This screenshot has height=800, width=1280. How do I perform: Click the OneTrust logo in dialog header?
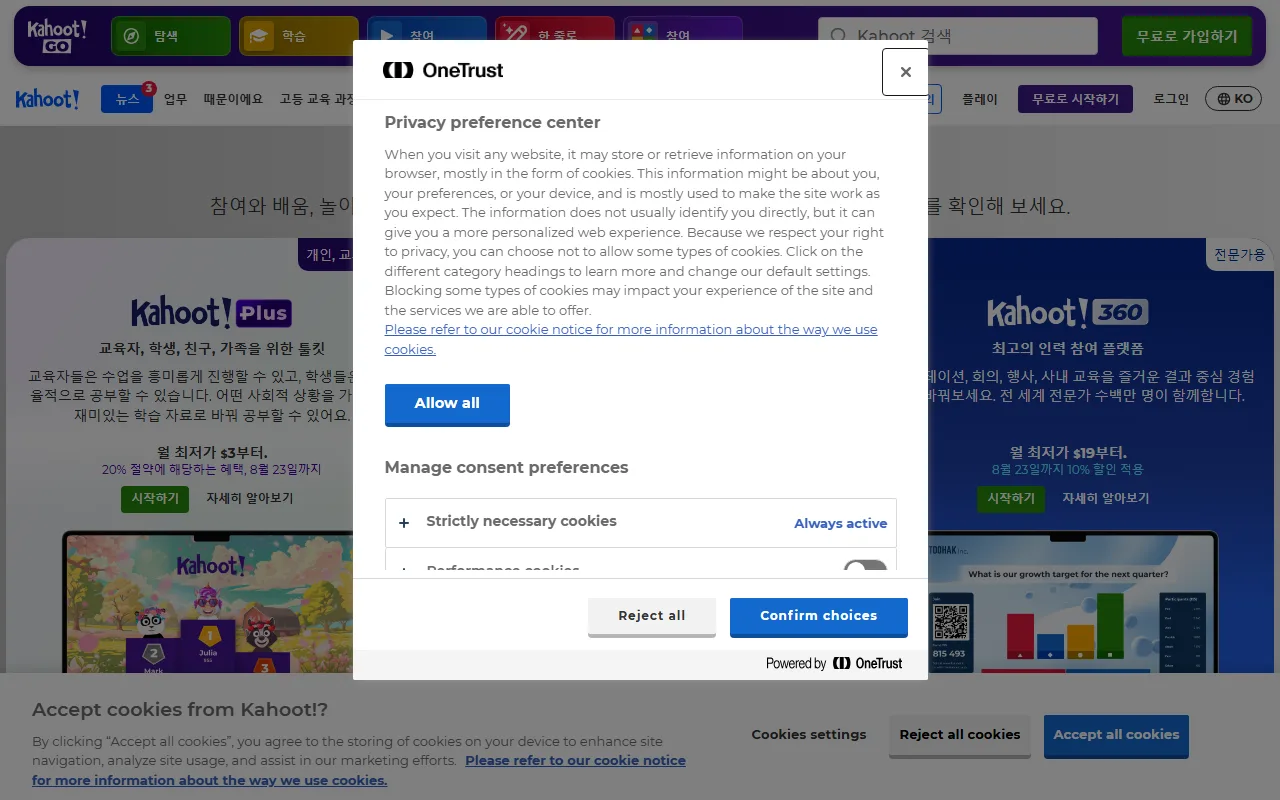click(x=443, y=70)
